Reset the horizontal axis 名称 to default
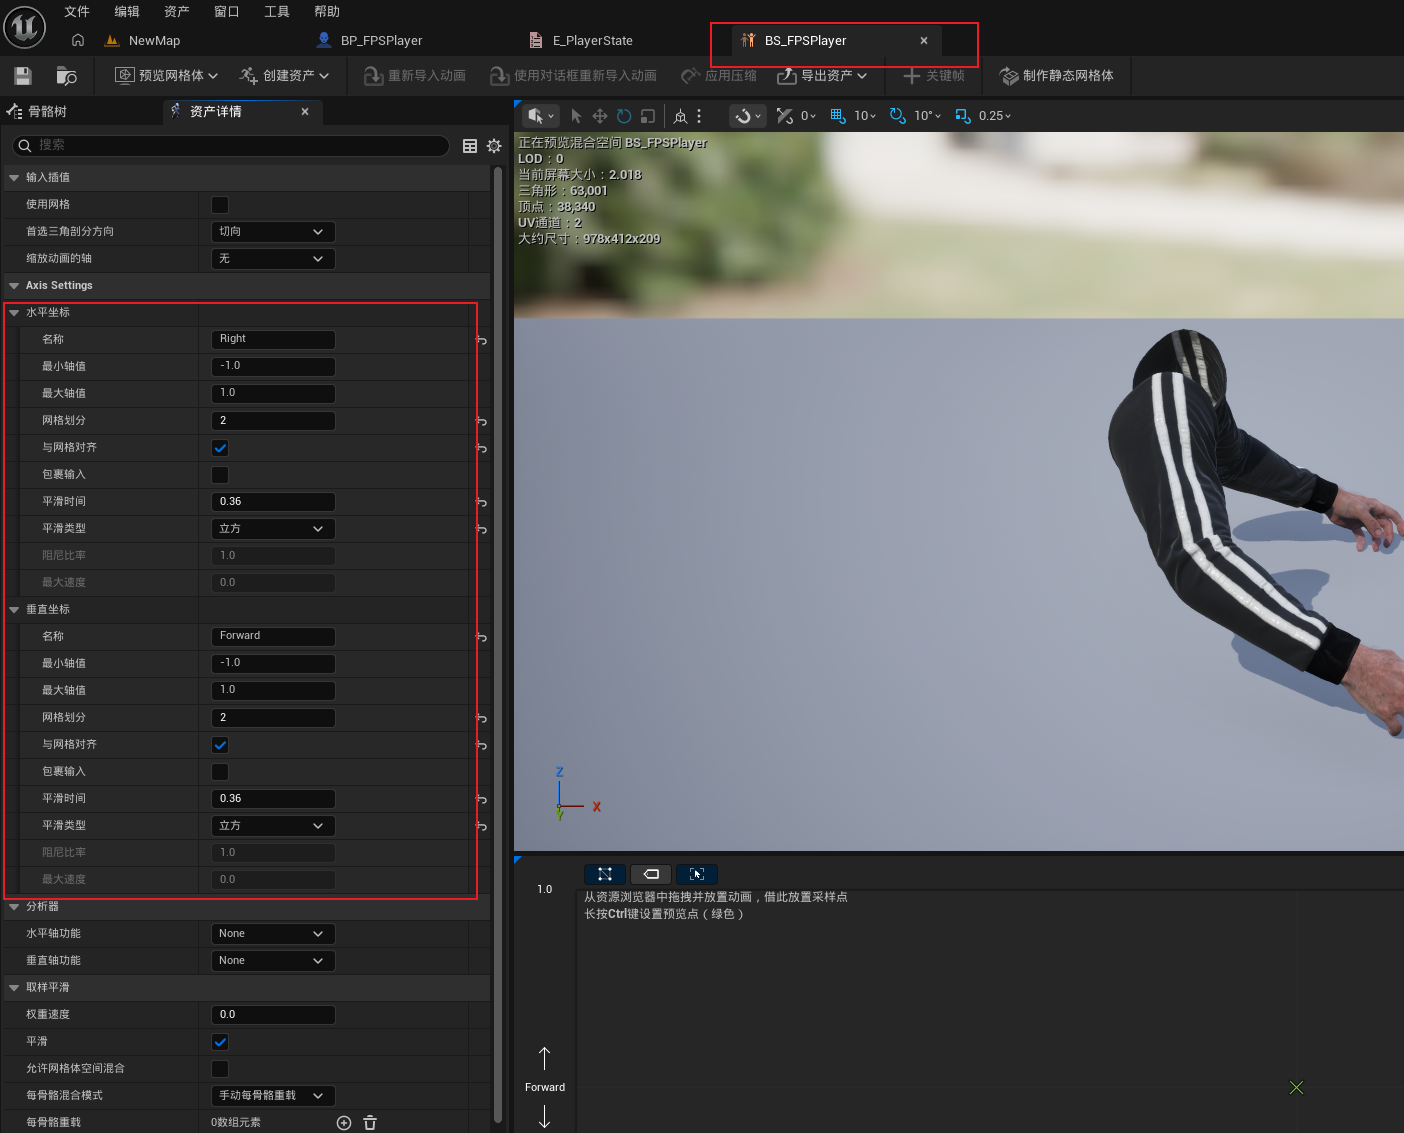The image size is (1404, 1133). point(481,340)
